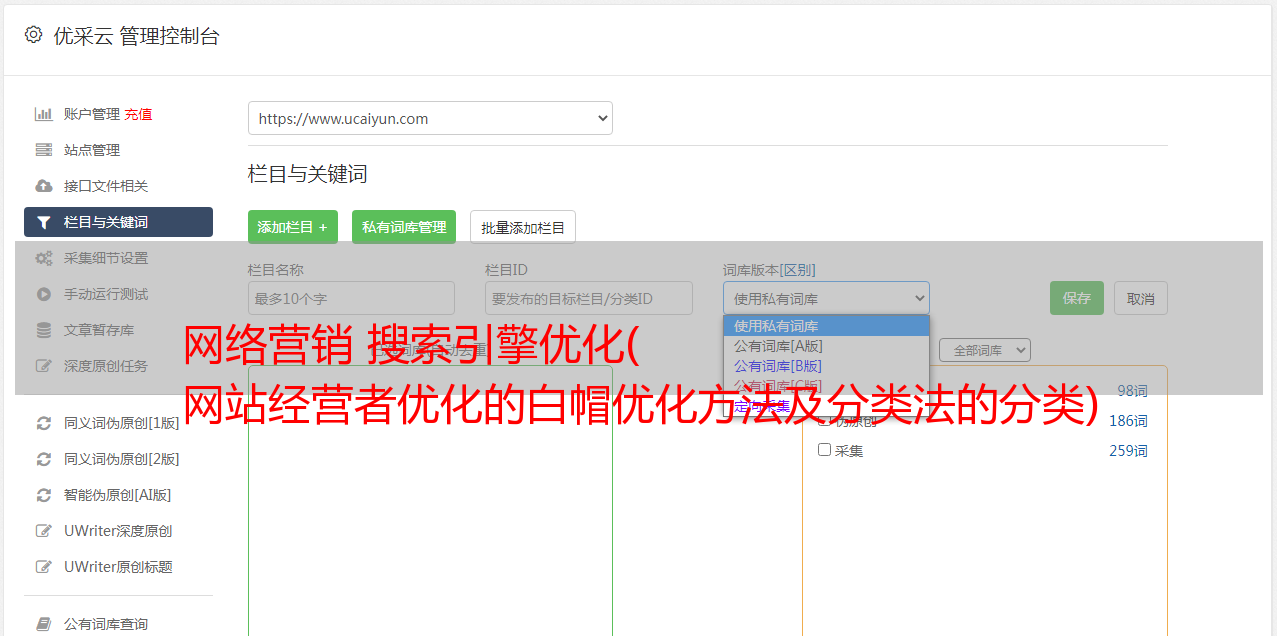Image resolution: width=1277 pixels, height=636 pixels.
Task: Click the 优采云 管理控制台 title
Action: click(136, 36)
